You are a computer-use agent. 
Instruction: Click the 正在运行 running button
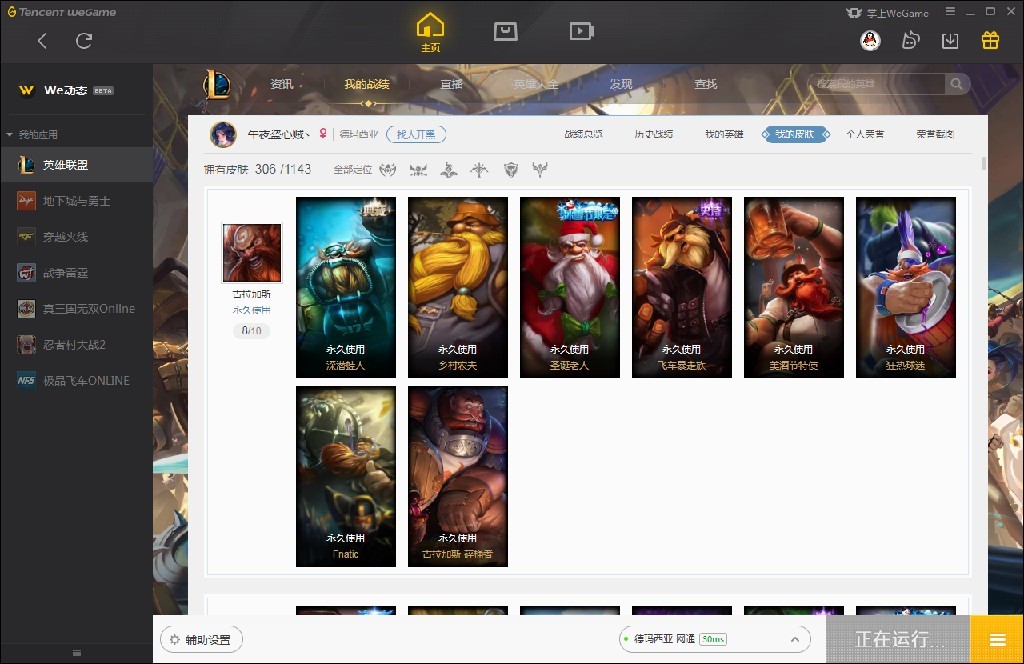coord(898,639)
